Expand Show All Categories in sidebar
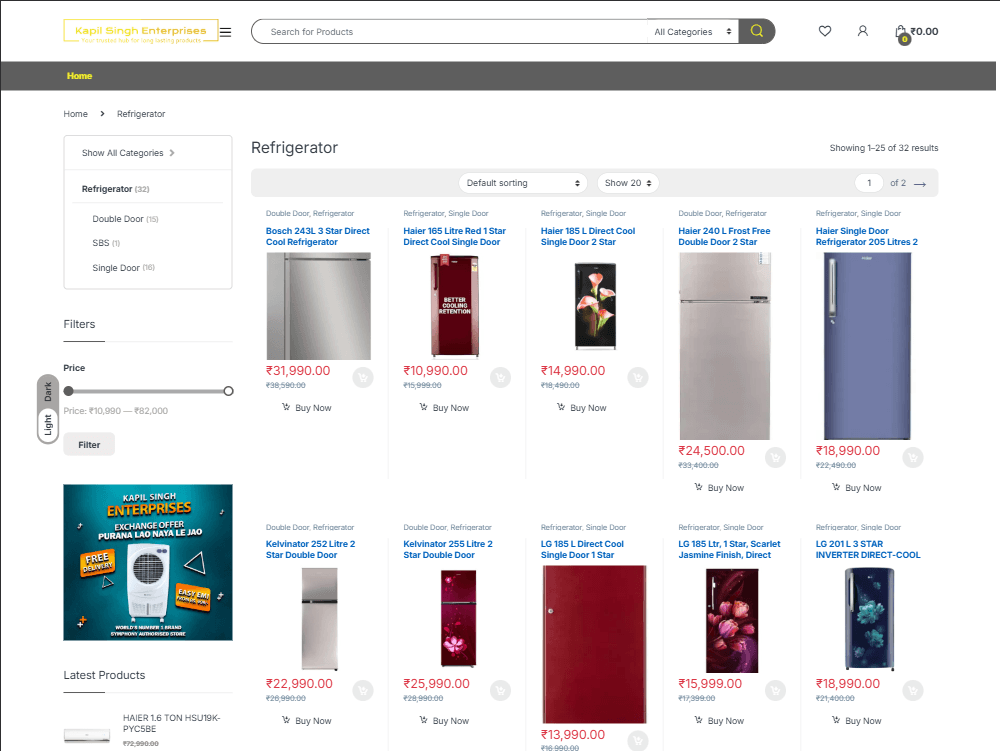Viewport: 1000px width, 751px height. [128, 153]
